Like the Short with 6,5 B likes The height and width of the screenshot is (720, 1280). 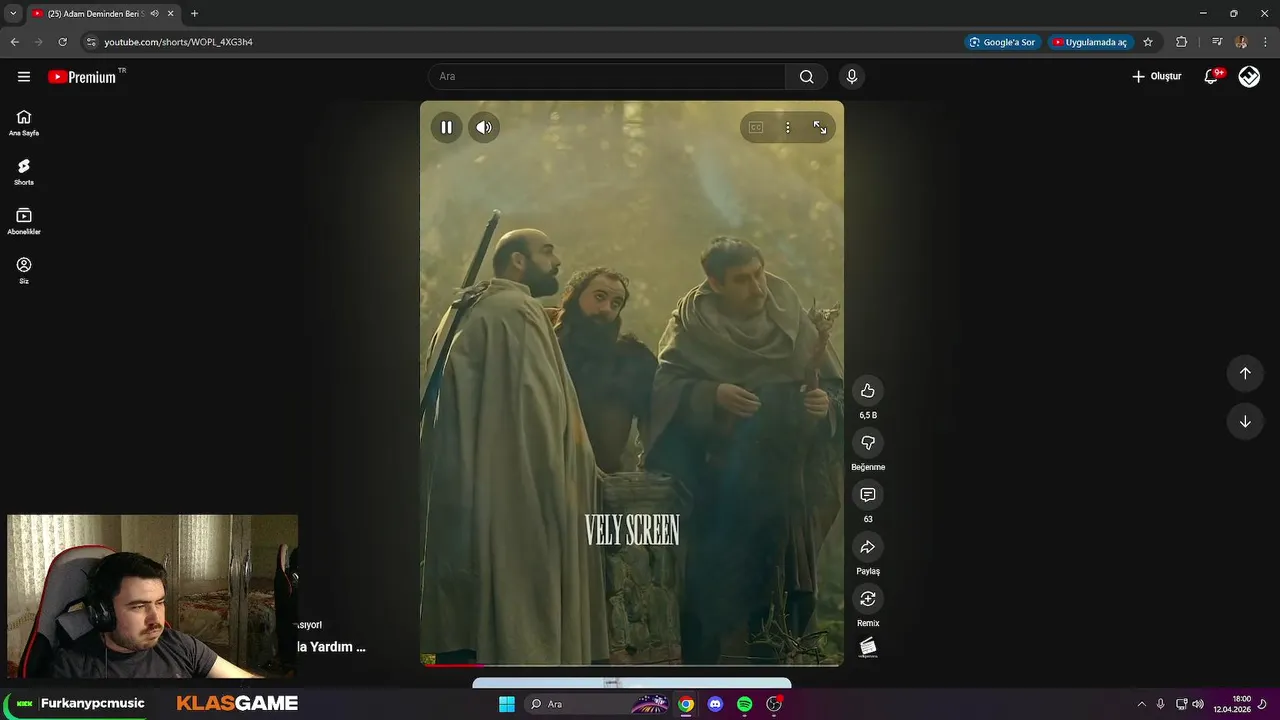(868, 391)
